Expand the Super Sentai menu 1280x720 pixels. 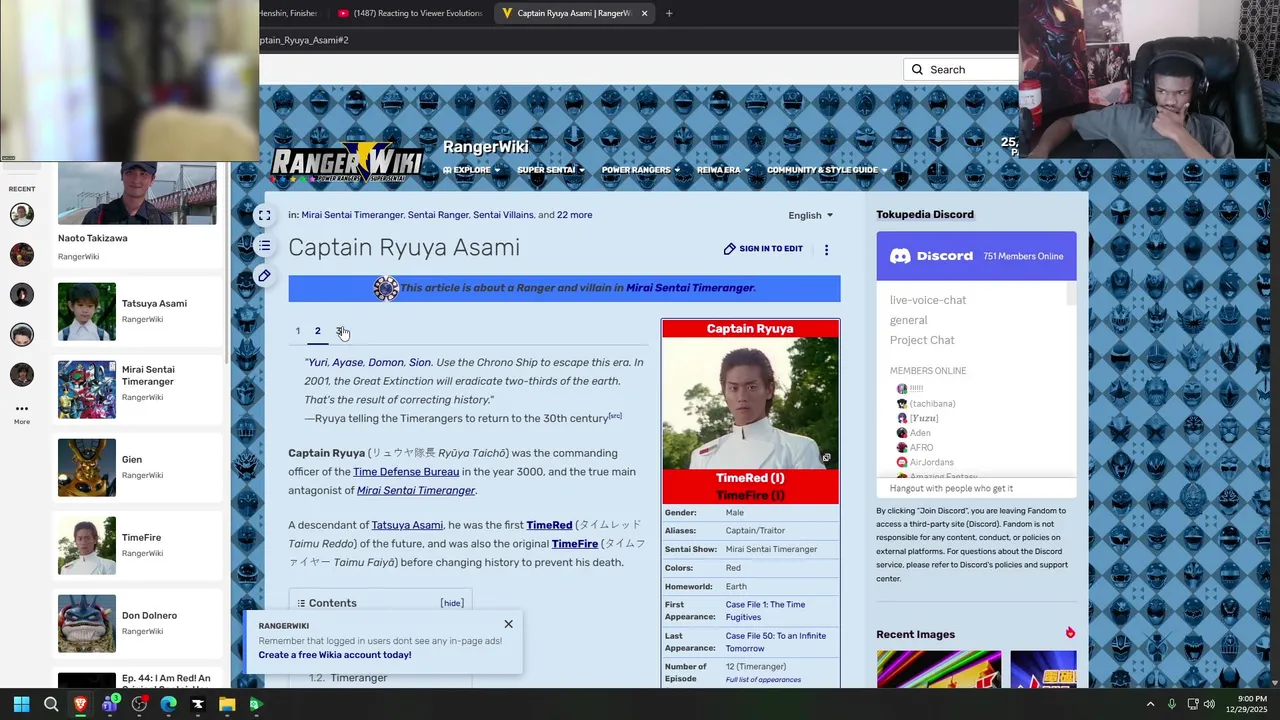[550, 170]
